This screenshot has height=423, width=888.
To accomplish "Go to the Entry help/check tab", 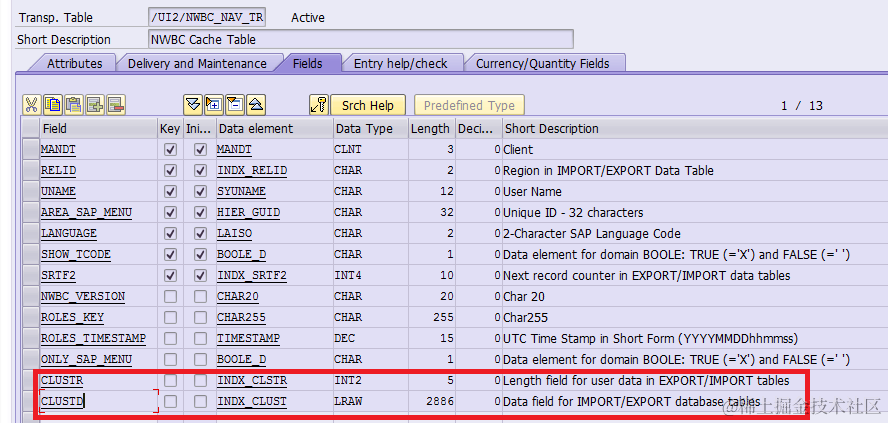I will coord(400,63).
